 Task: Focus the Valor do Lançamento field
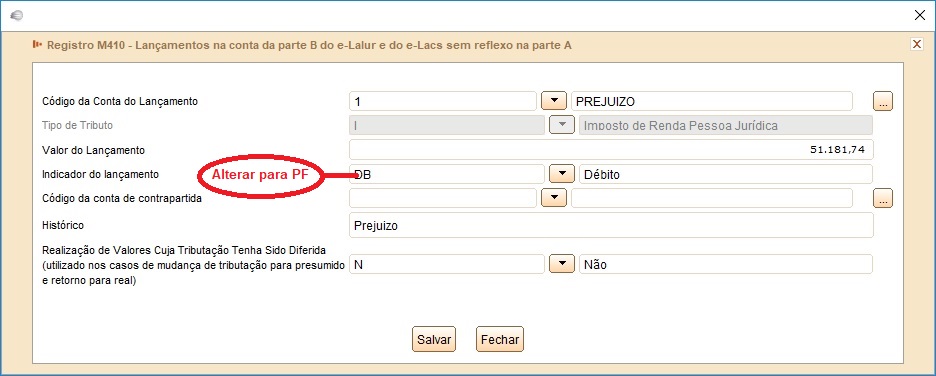611,149
